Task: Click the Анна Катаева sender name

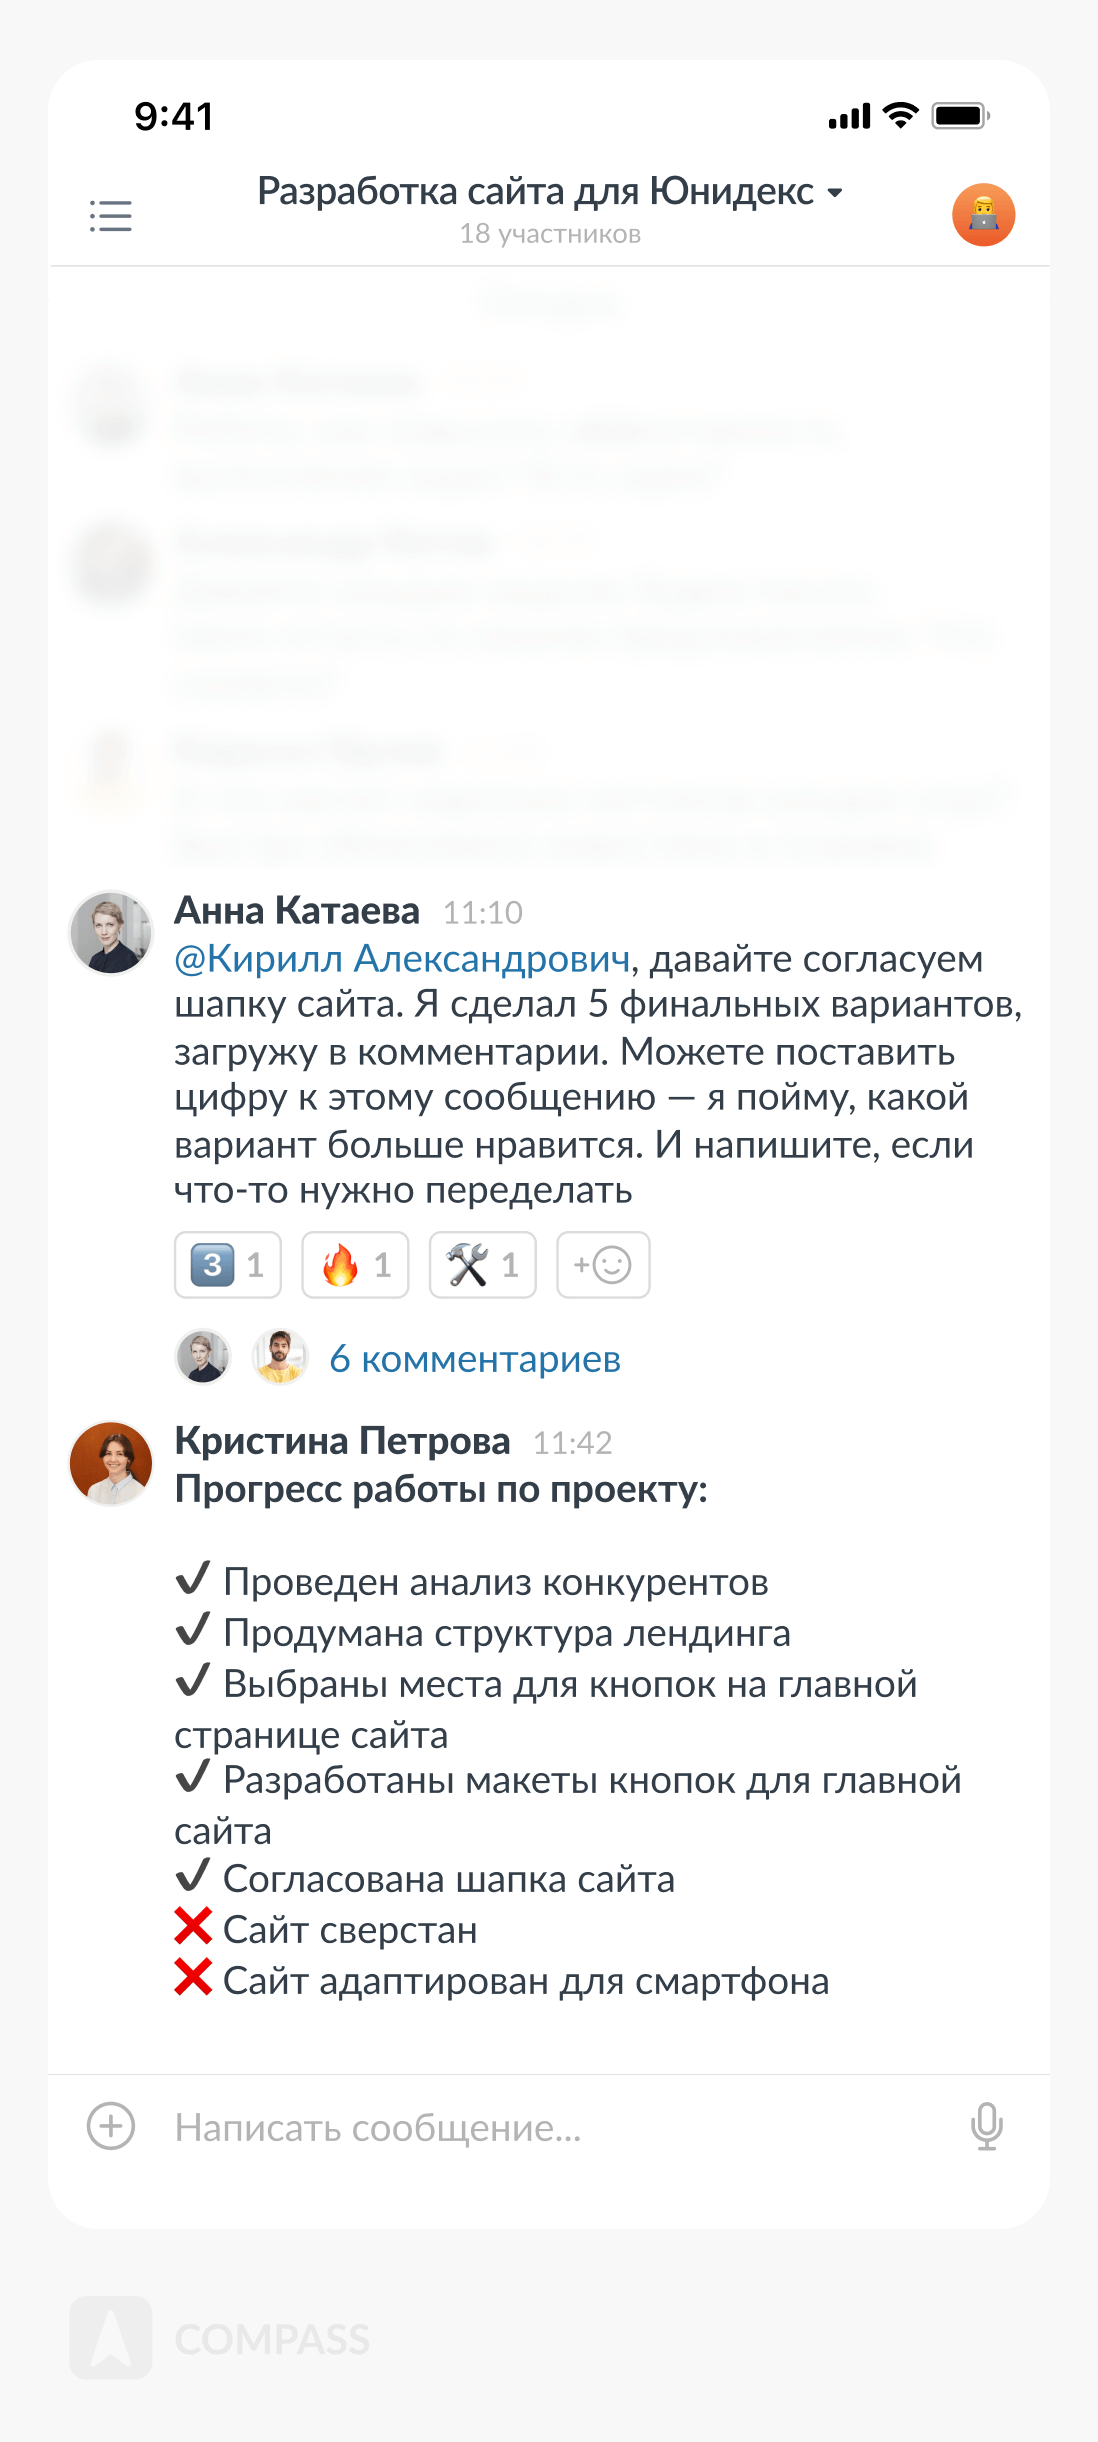Action: pyautogui.click(x=297, y=911)
